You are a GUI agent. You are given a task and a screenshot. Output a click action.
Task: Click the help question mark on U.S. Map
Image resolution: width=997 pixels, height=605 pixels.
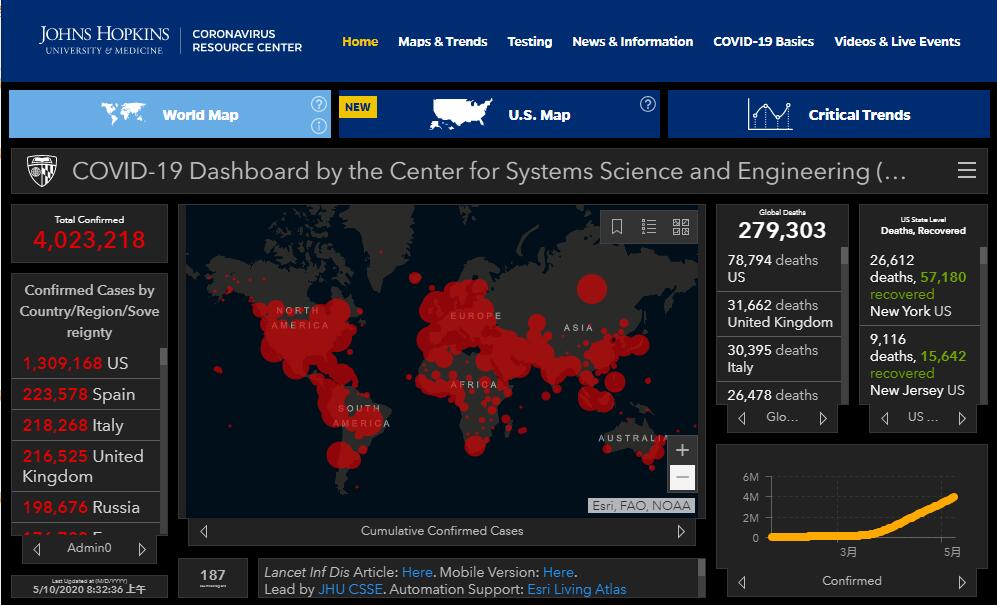coord(647,104)
